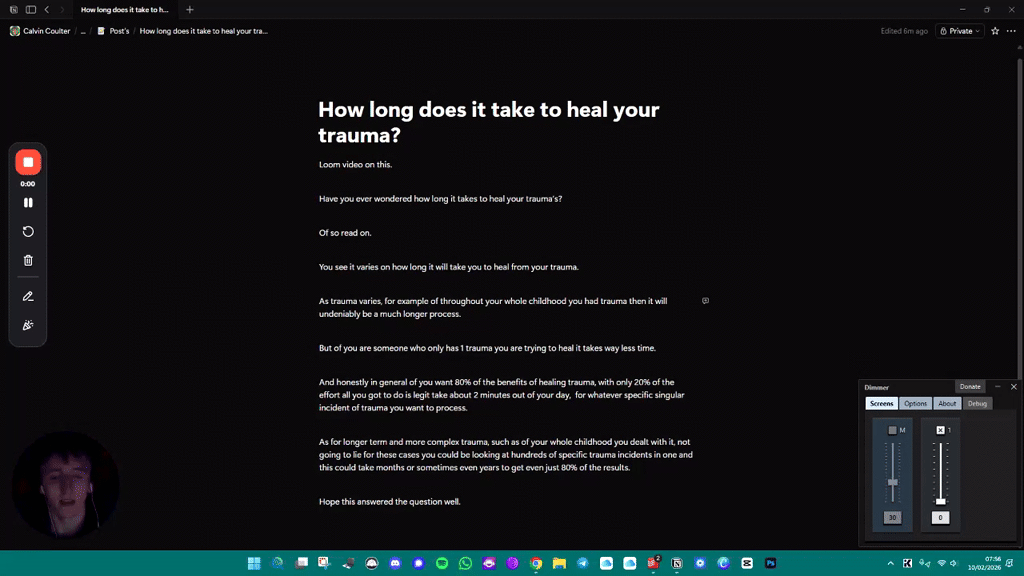Restart the recording from the beginning

pos(28,231)
